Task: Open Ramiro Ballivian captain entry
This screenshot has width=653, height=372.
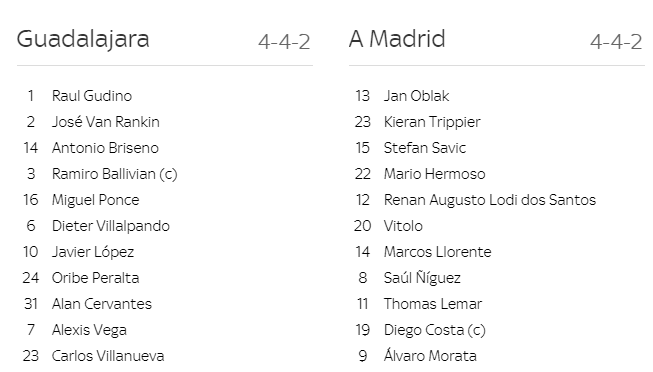Action: (115, 174)
